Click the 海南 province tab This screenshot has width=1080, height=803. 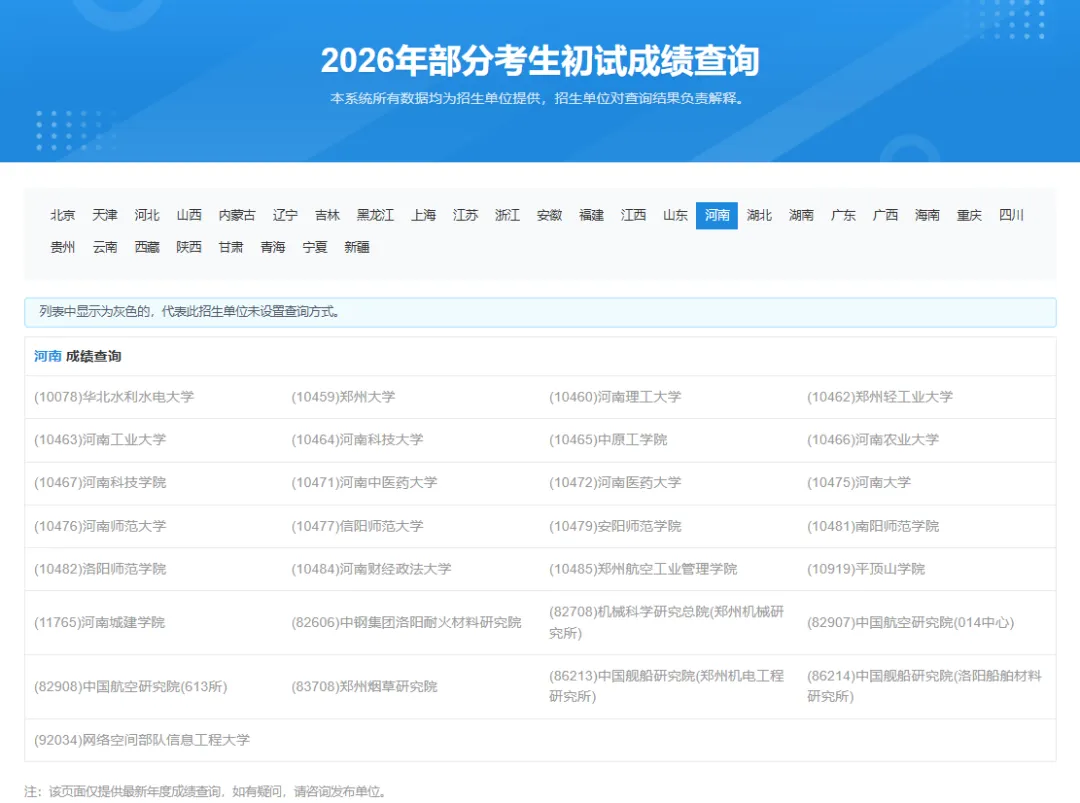click(927, 216)
